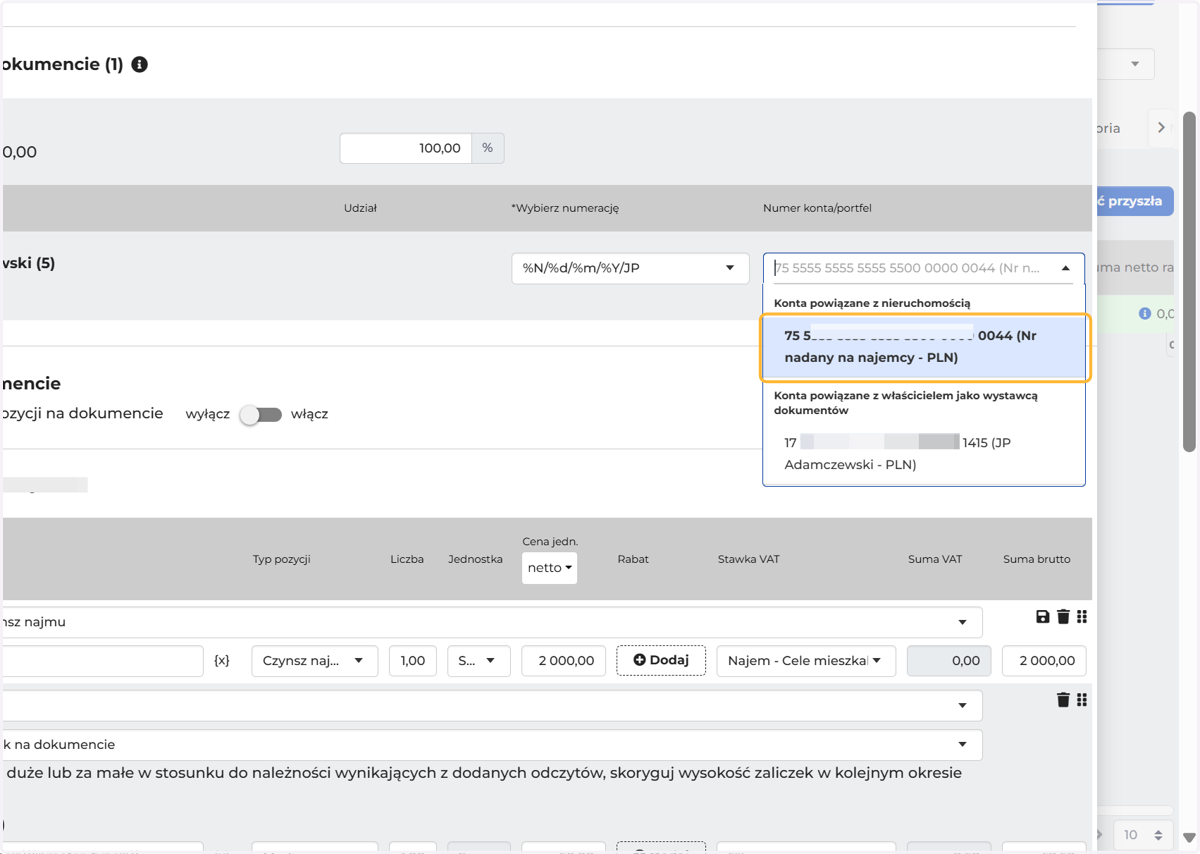Open the Najem - Cele mieszkal VAT rate dropdown
This screenshot has height=854, width=1200.
coord(806,661)
